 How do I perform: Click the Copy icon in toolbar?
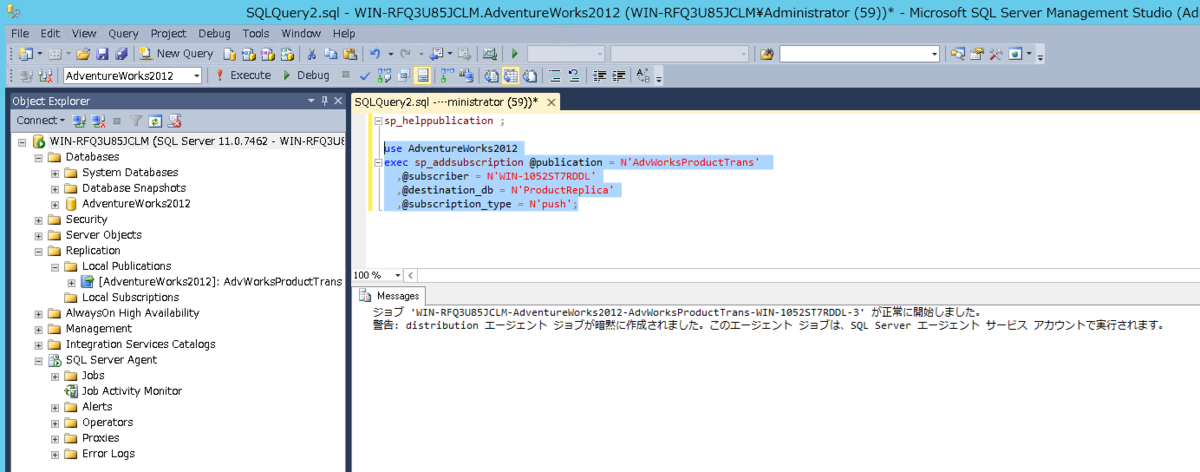331,53
